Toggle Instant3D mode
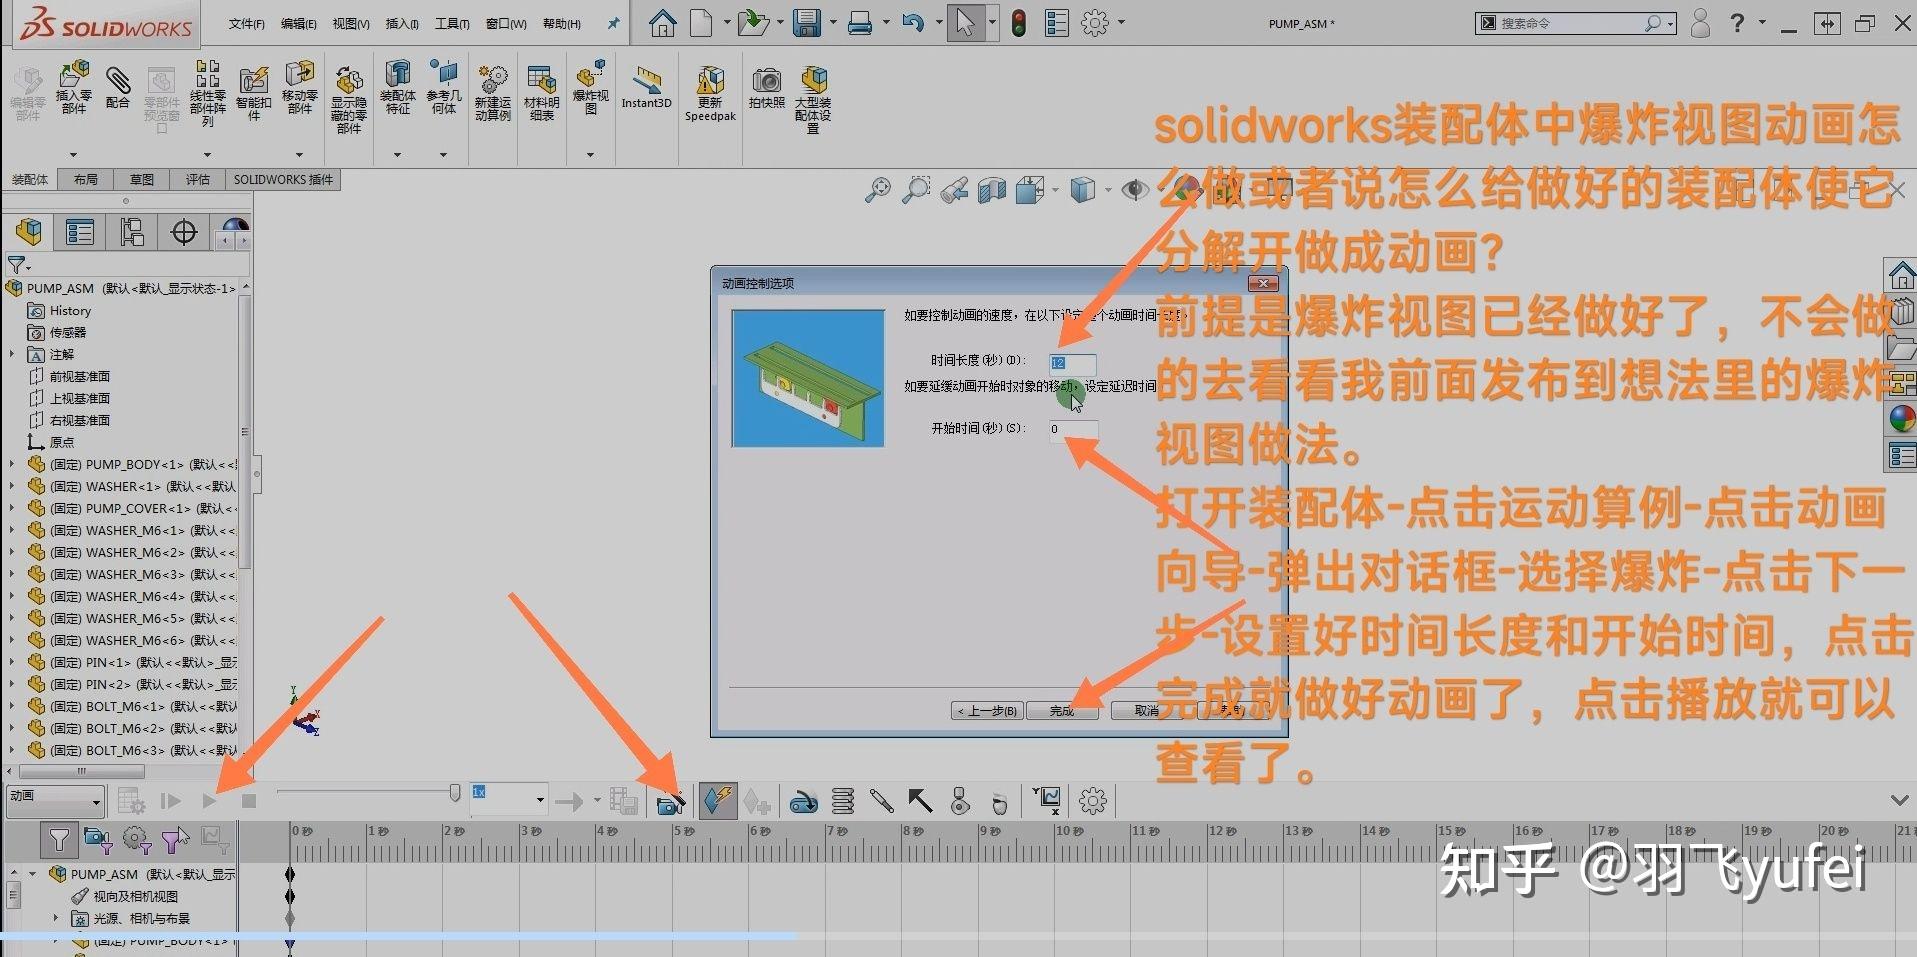The width and height of the screenshot is (1917, 957). coord(647,87)
